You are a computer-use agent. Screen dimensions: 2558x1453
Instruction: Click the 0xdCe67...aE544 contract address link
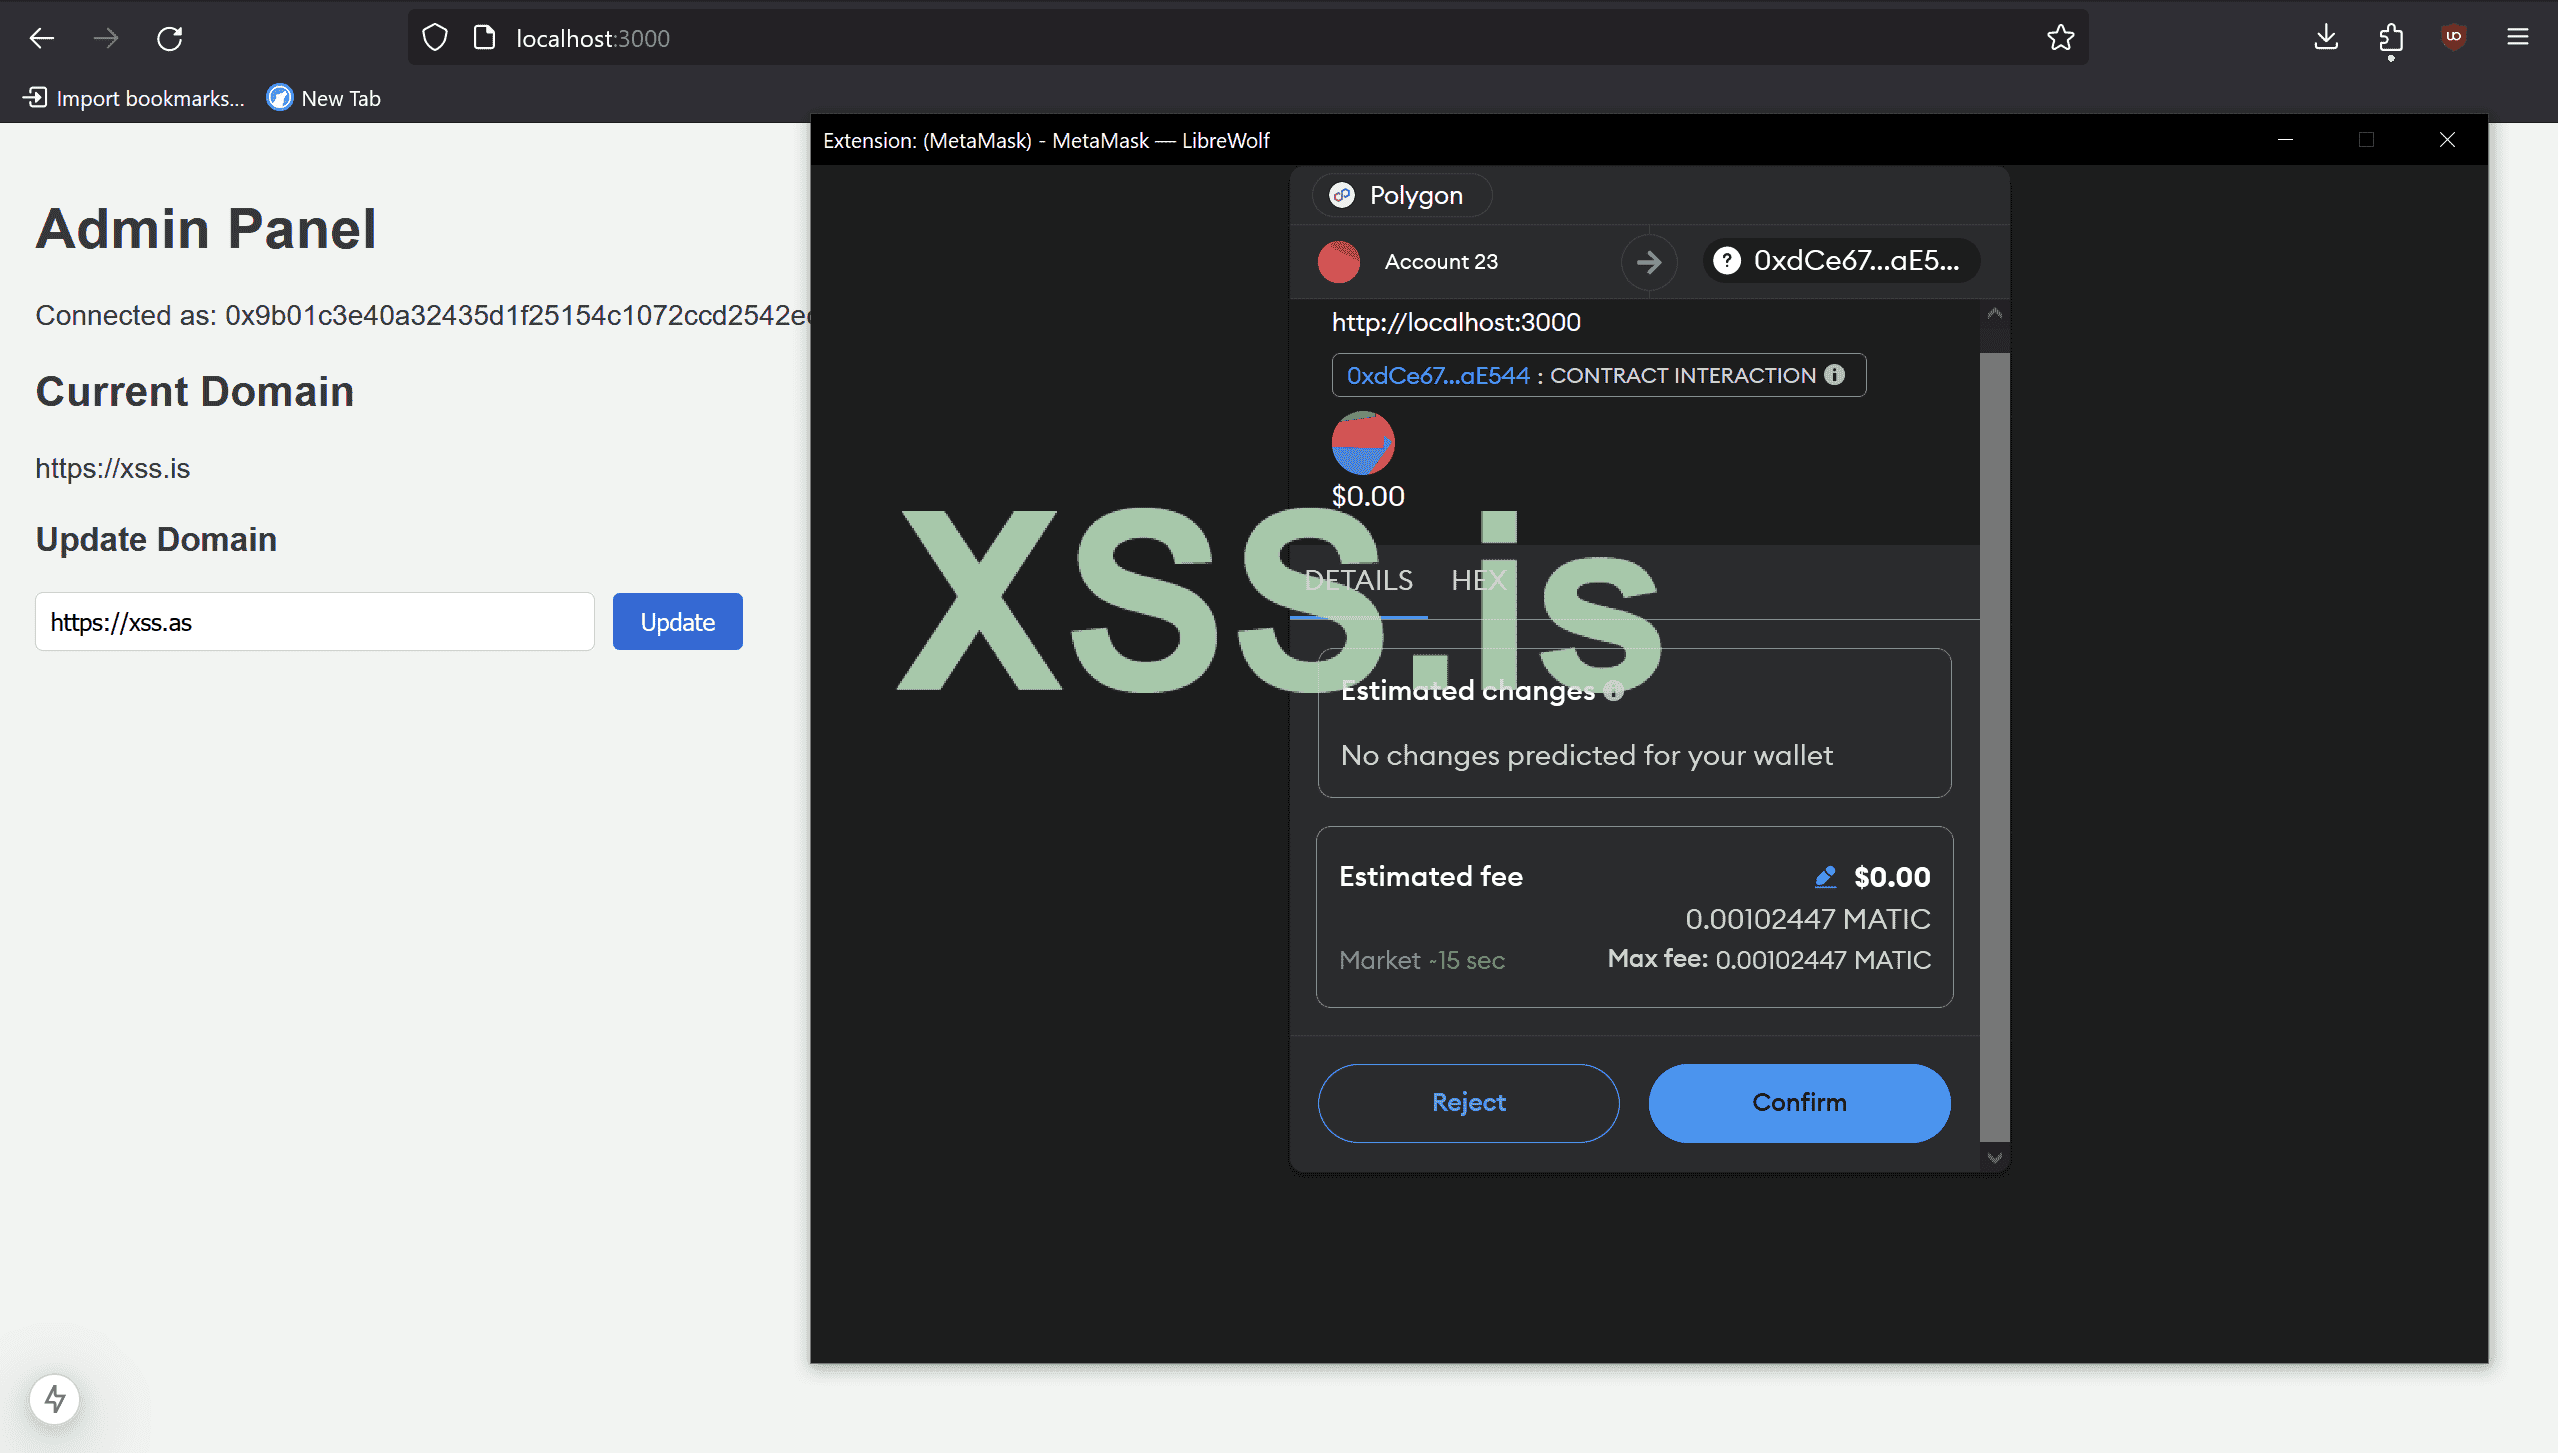pos(1437,376)
